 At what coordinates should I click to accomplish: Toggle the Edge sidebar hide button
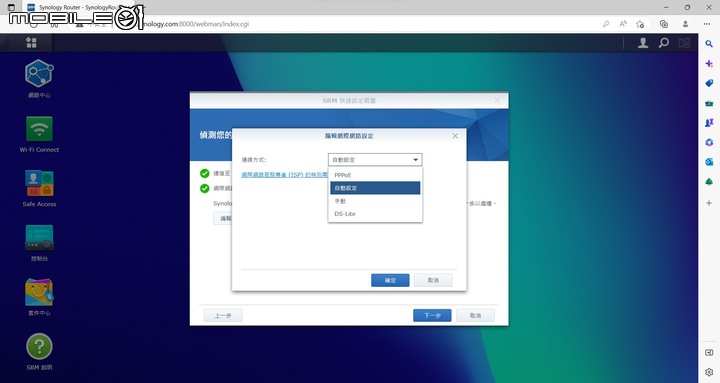[x=709, y=352]
